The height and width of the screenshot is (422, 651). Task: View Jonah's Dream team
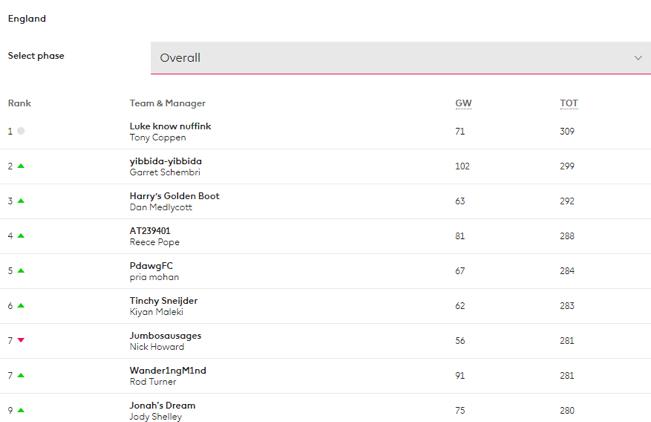[x=162, y=405]
